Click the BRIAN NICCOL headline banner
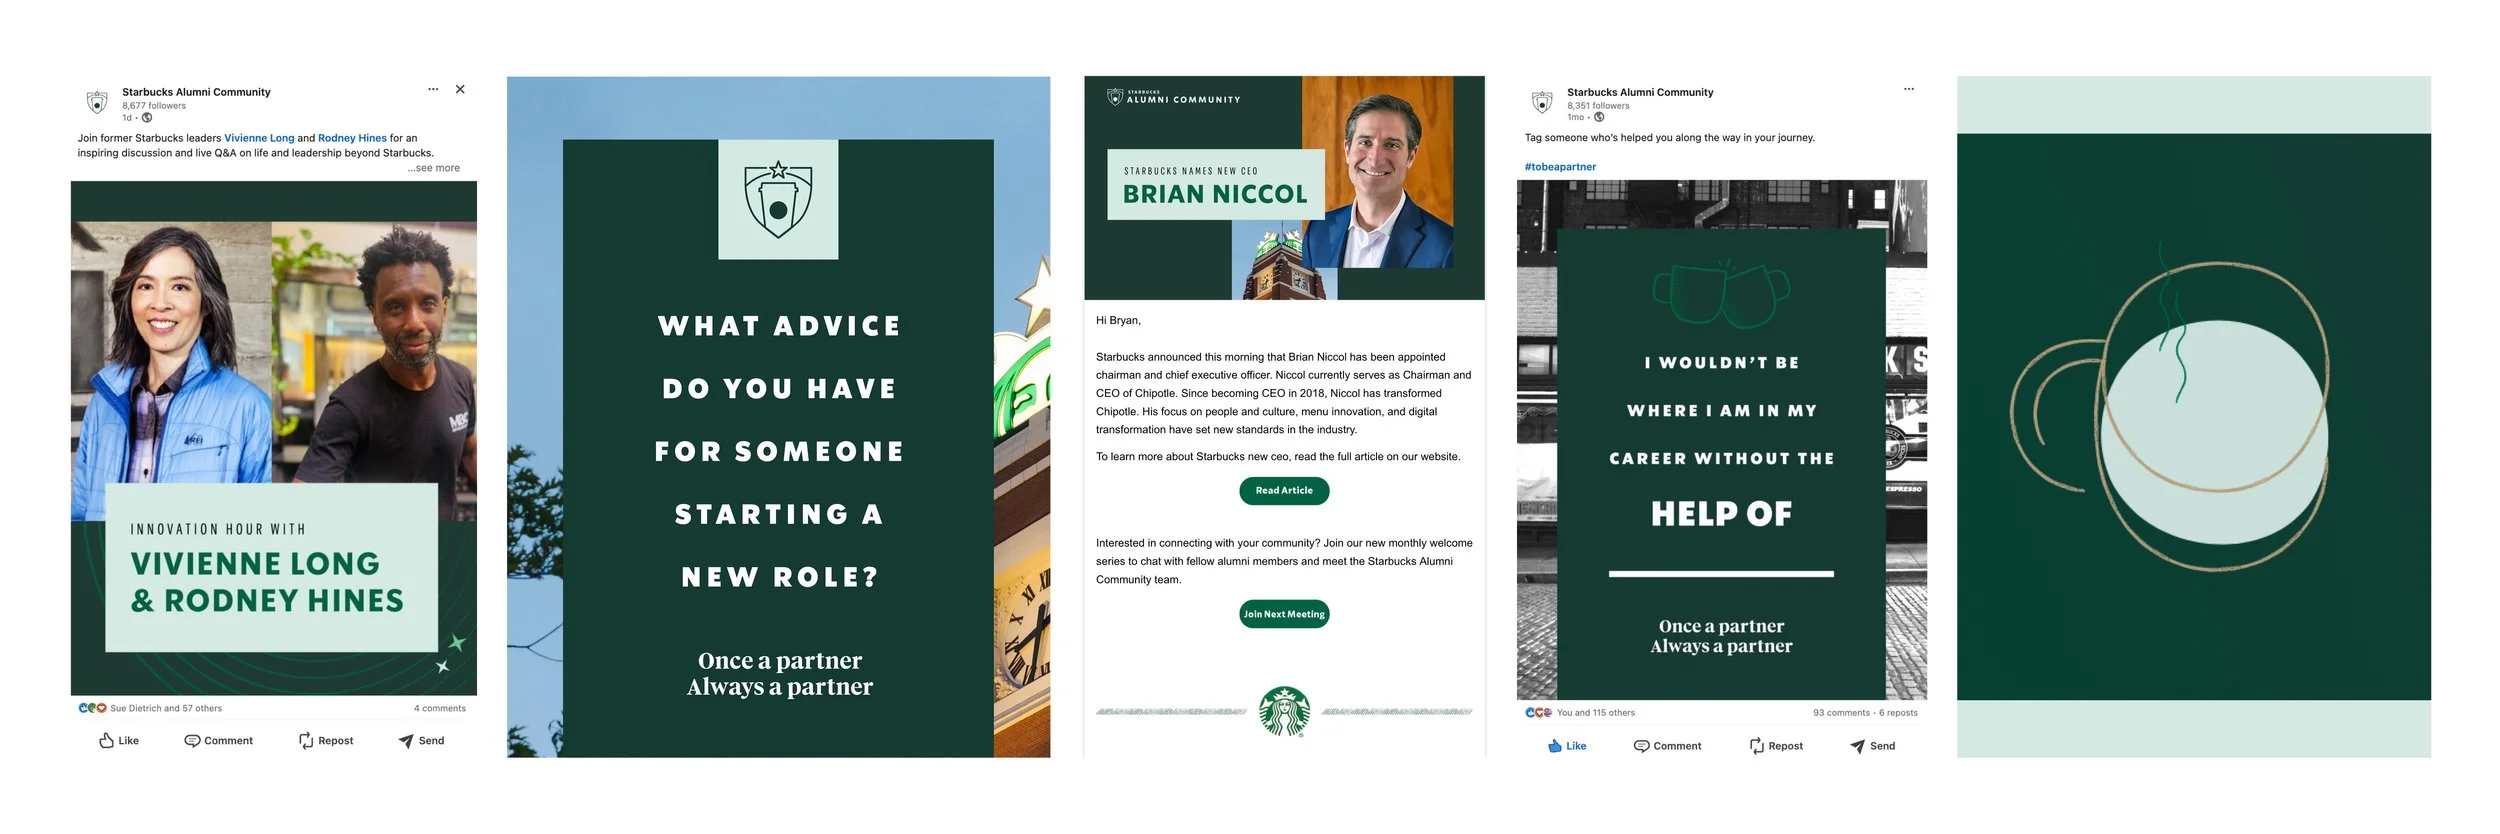This screenshot has height=834, width=2500. point(1216,185)
